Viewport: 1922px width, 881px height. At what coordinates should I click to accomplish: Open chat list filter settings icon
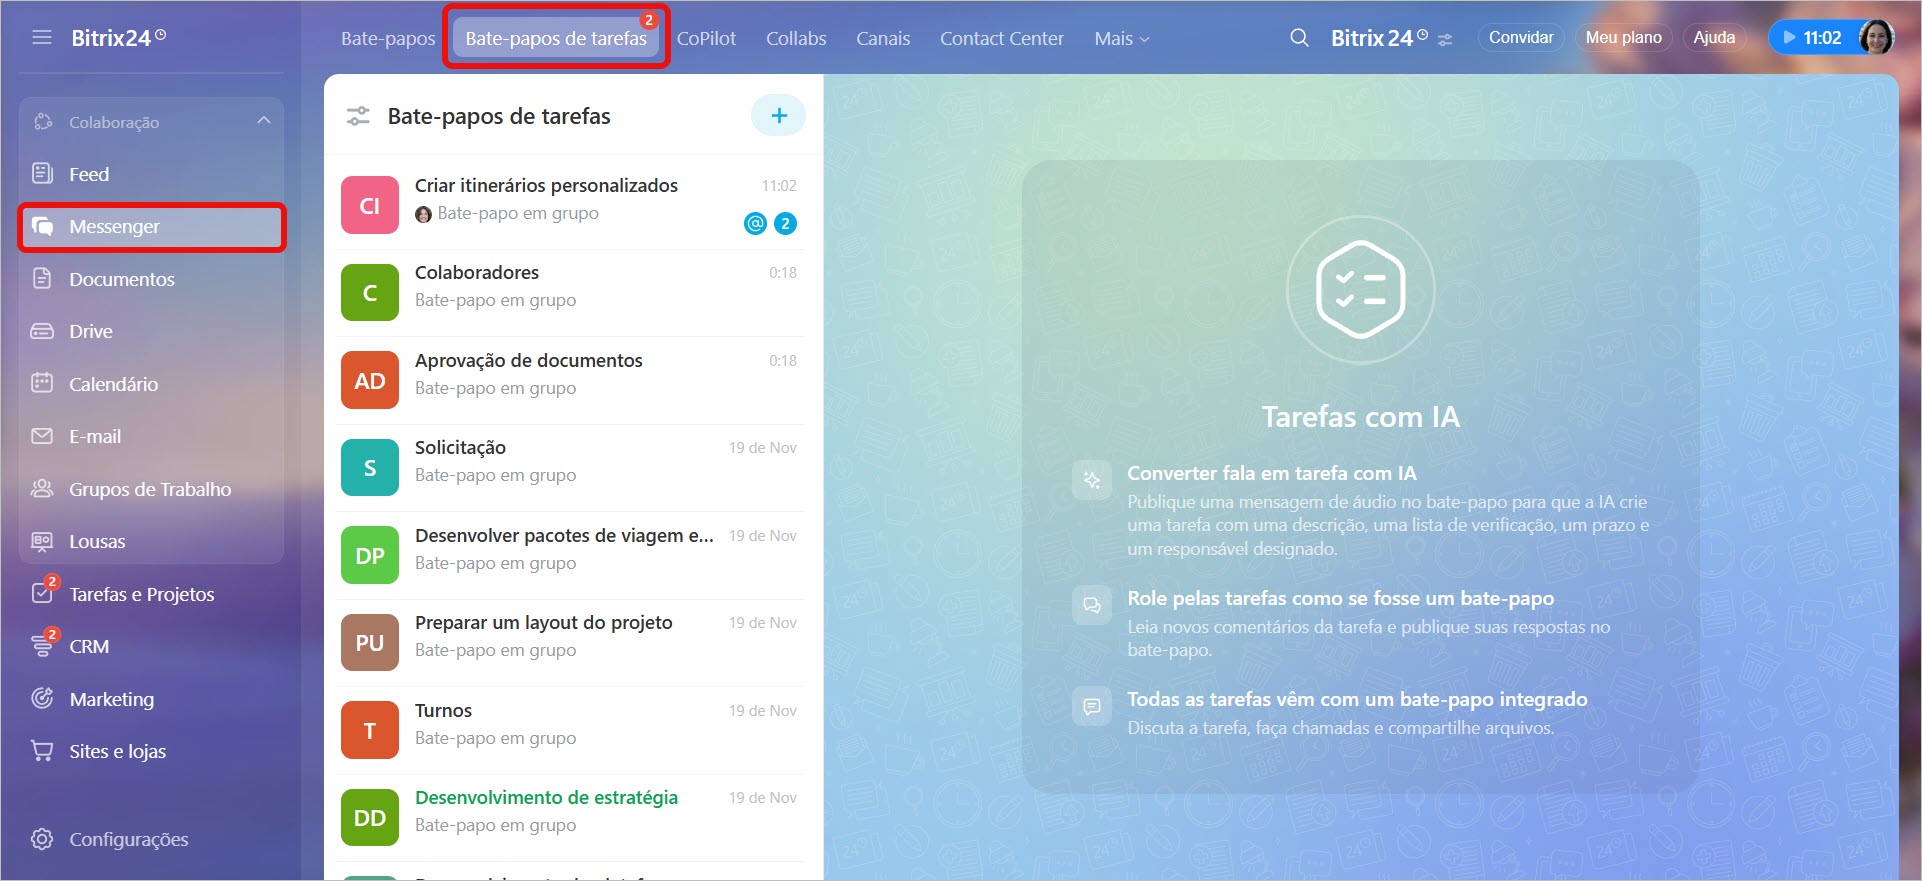click(358, 116)
